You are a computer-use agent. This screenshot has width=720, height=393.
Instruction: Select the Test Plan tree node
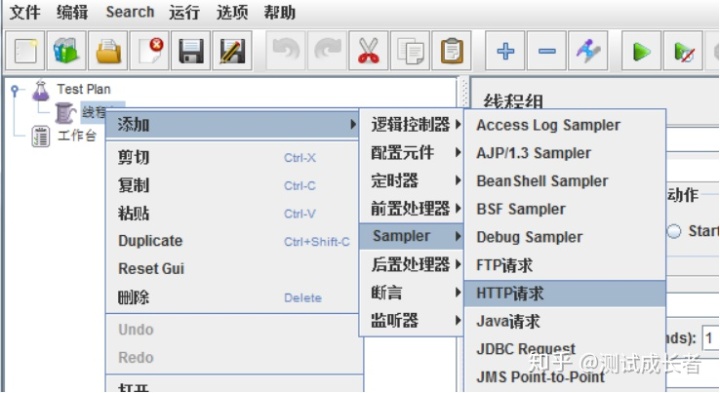[84, 90]
